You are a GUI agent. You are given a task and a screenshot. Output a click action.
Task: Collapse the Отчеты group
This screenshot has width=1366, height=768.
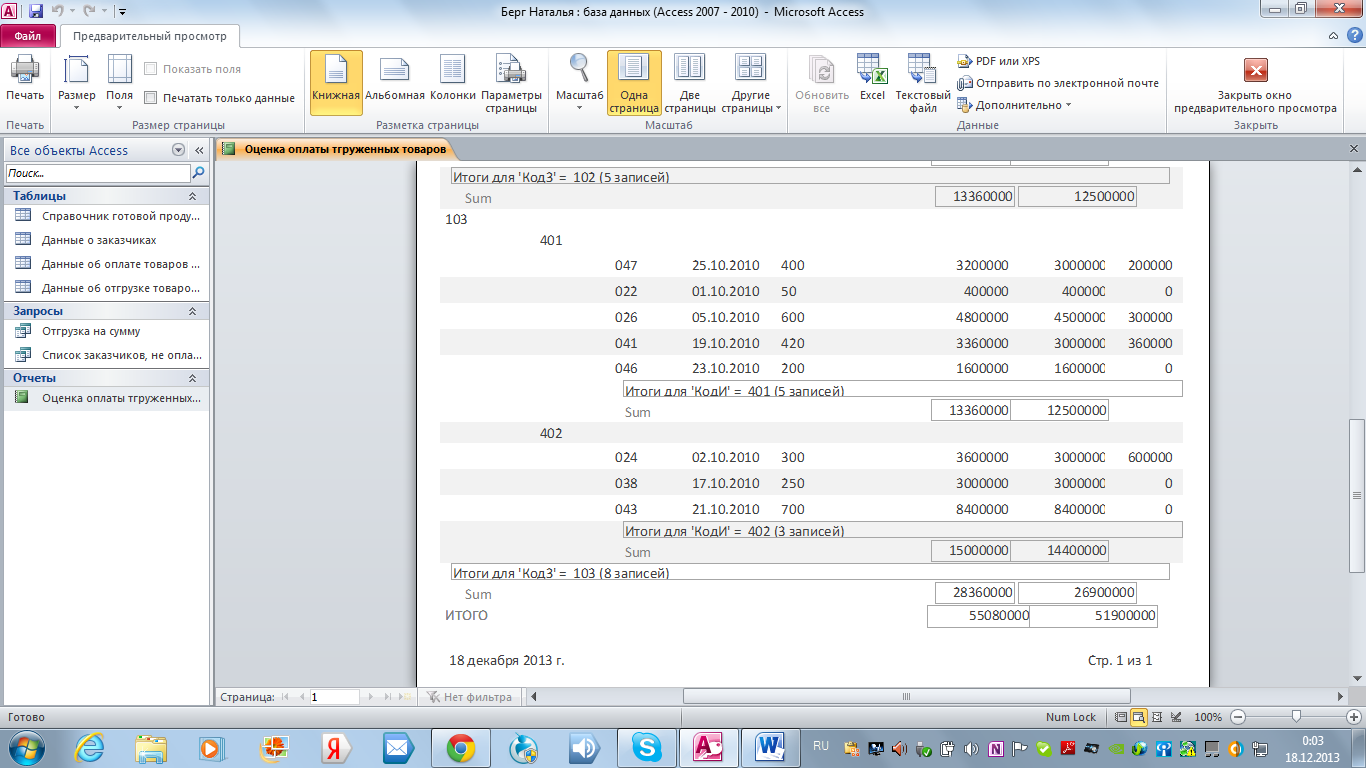[192, 378]
